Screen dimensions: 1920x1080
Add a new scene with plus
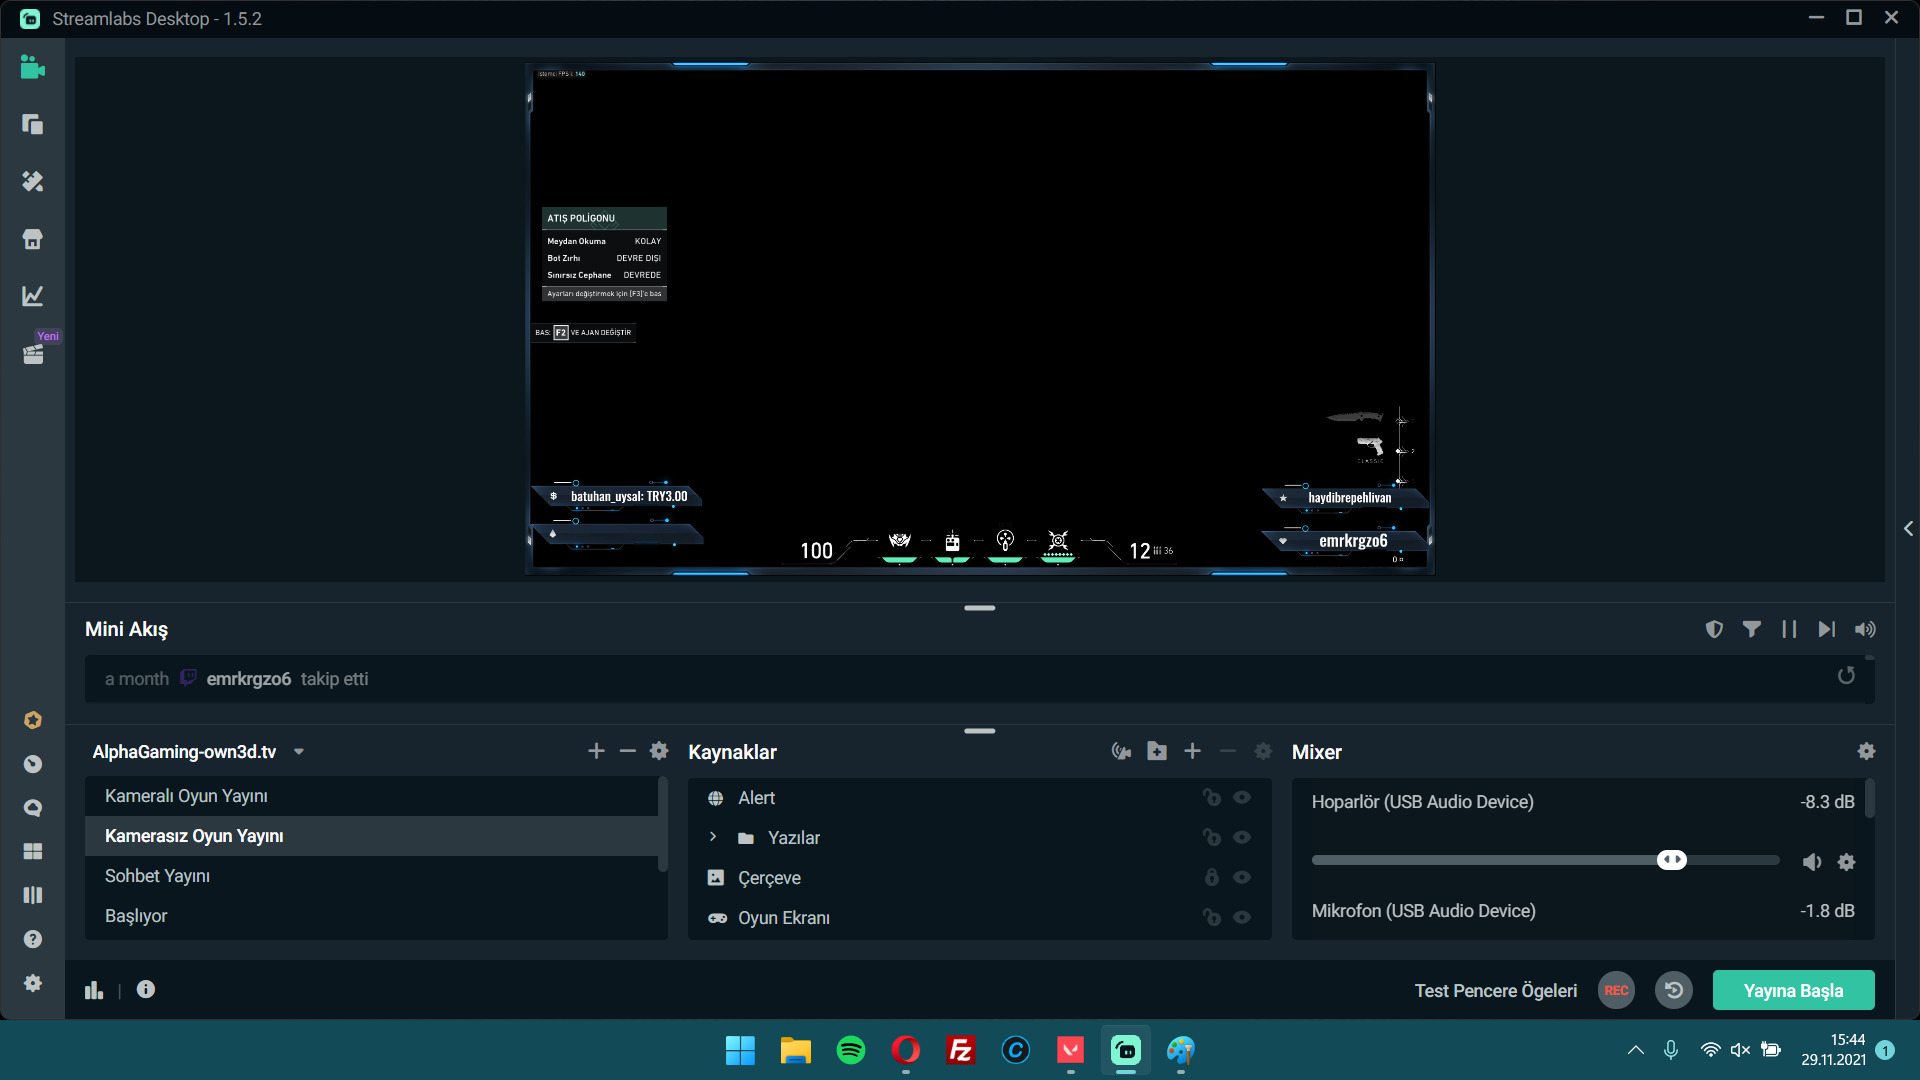[x=596, y=751]
